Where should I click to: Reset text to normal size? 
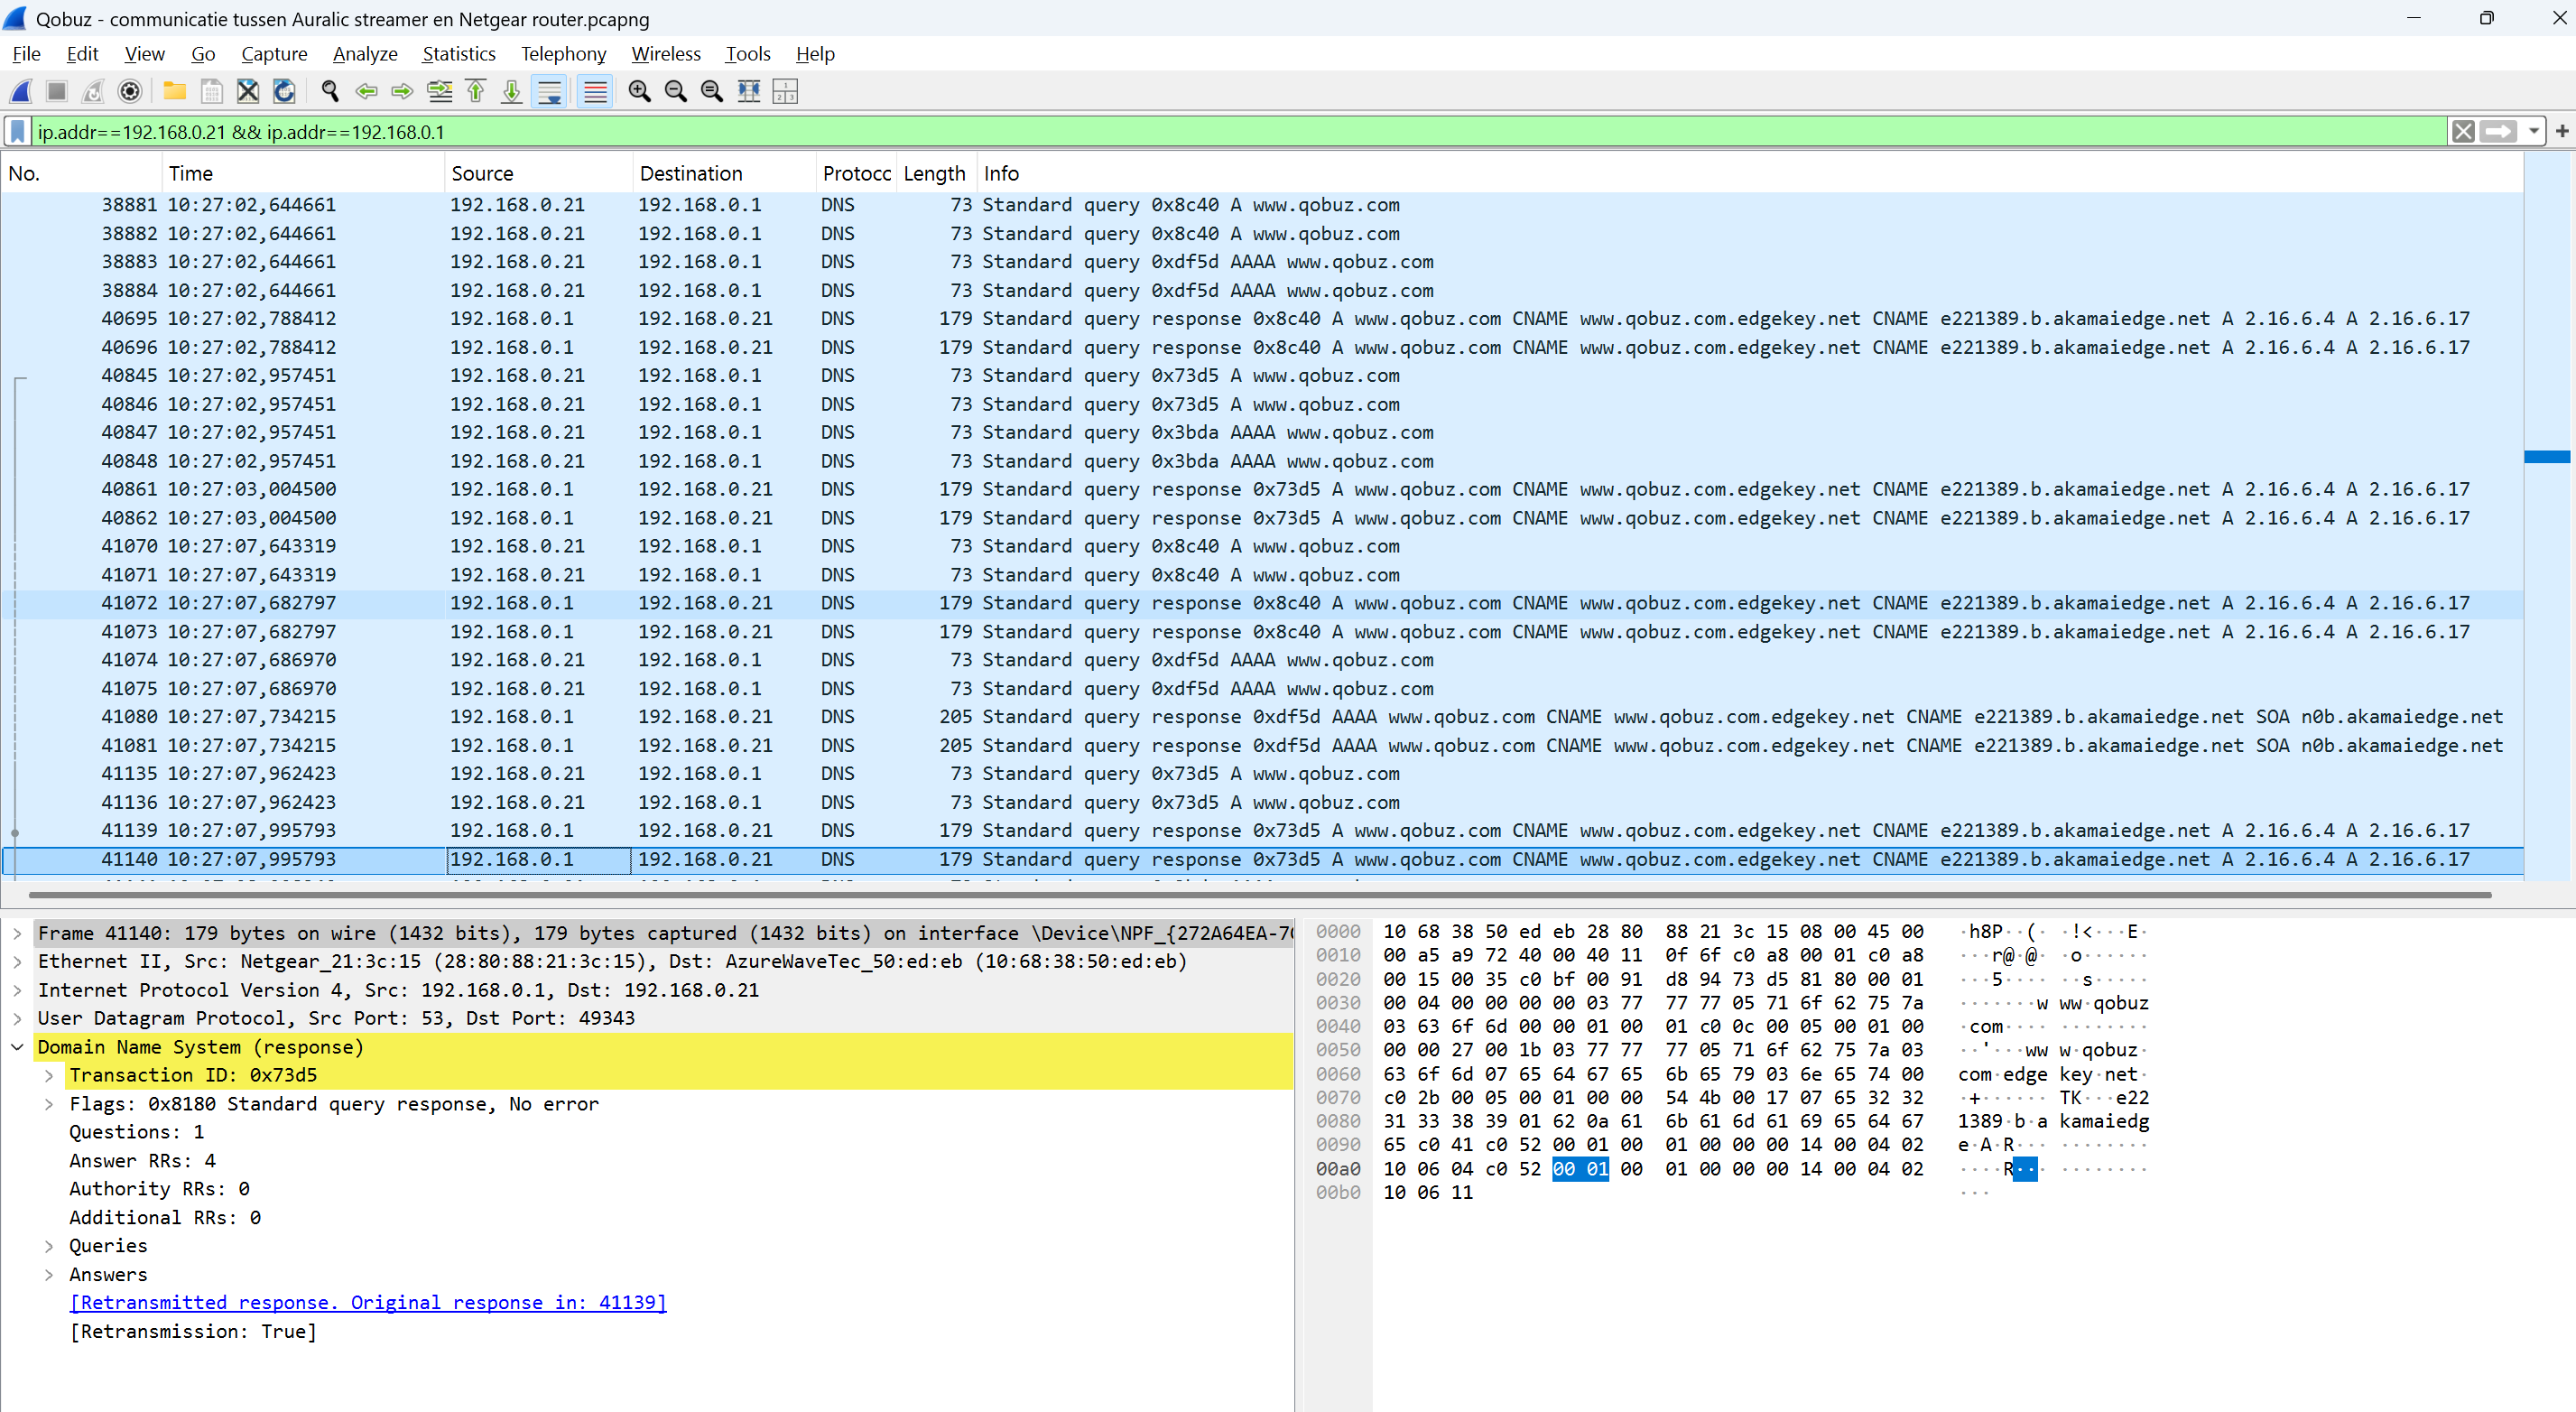tap(712, 92)
